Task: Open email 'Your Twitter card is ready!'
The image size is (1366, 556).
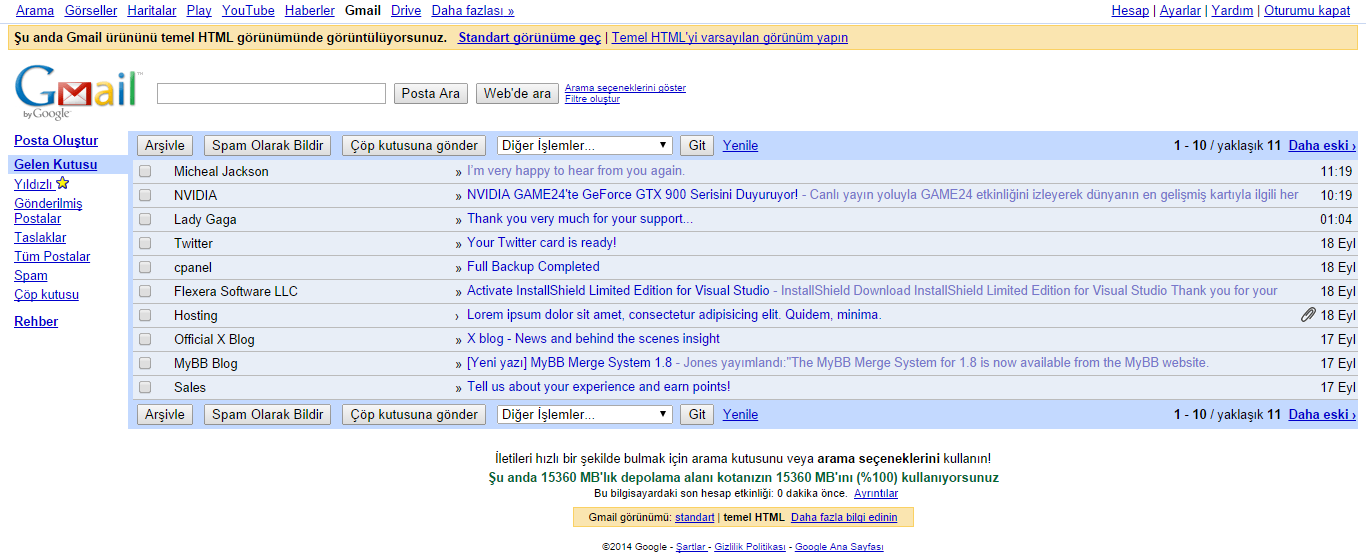Action: tap(542, 243)
